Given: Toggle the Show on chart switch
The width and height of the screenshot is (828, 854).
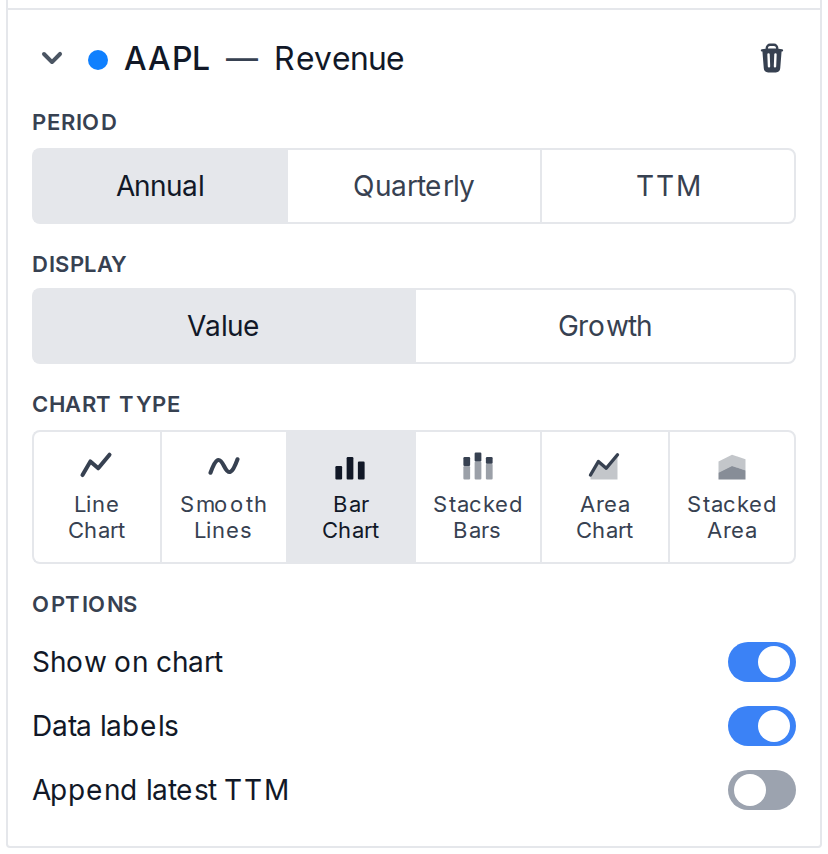Looking at the screenshot, I should point(762,662).
